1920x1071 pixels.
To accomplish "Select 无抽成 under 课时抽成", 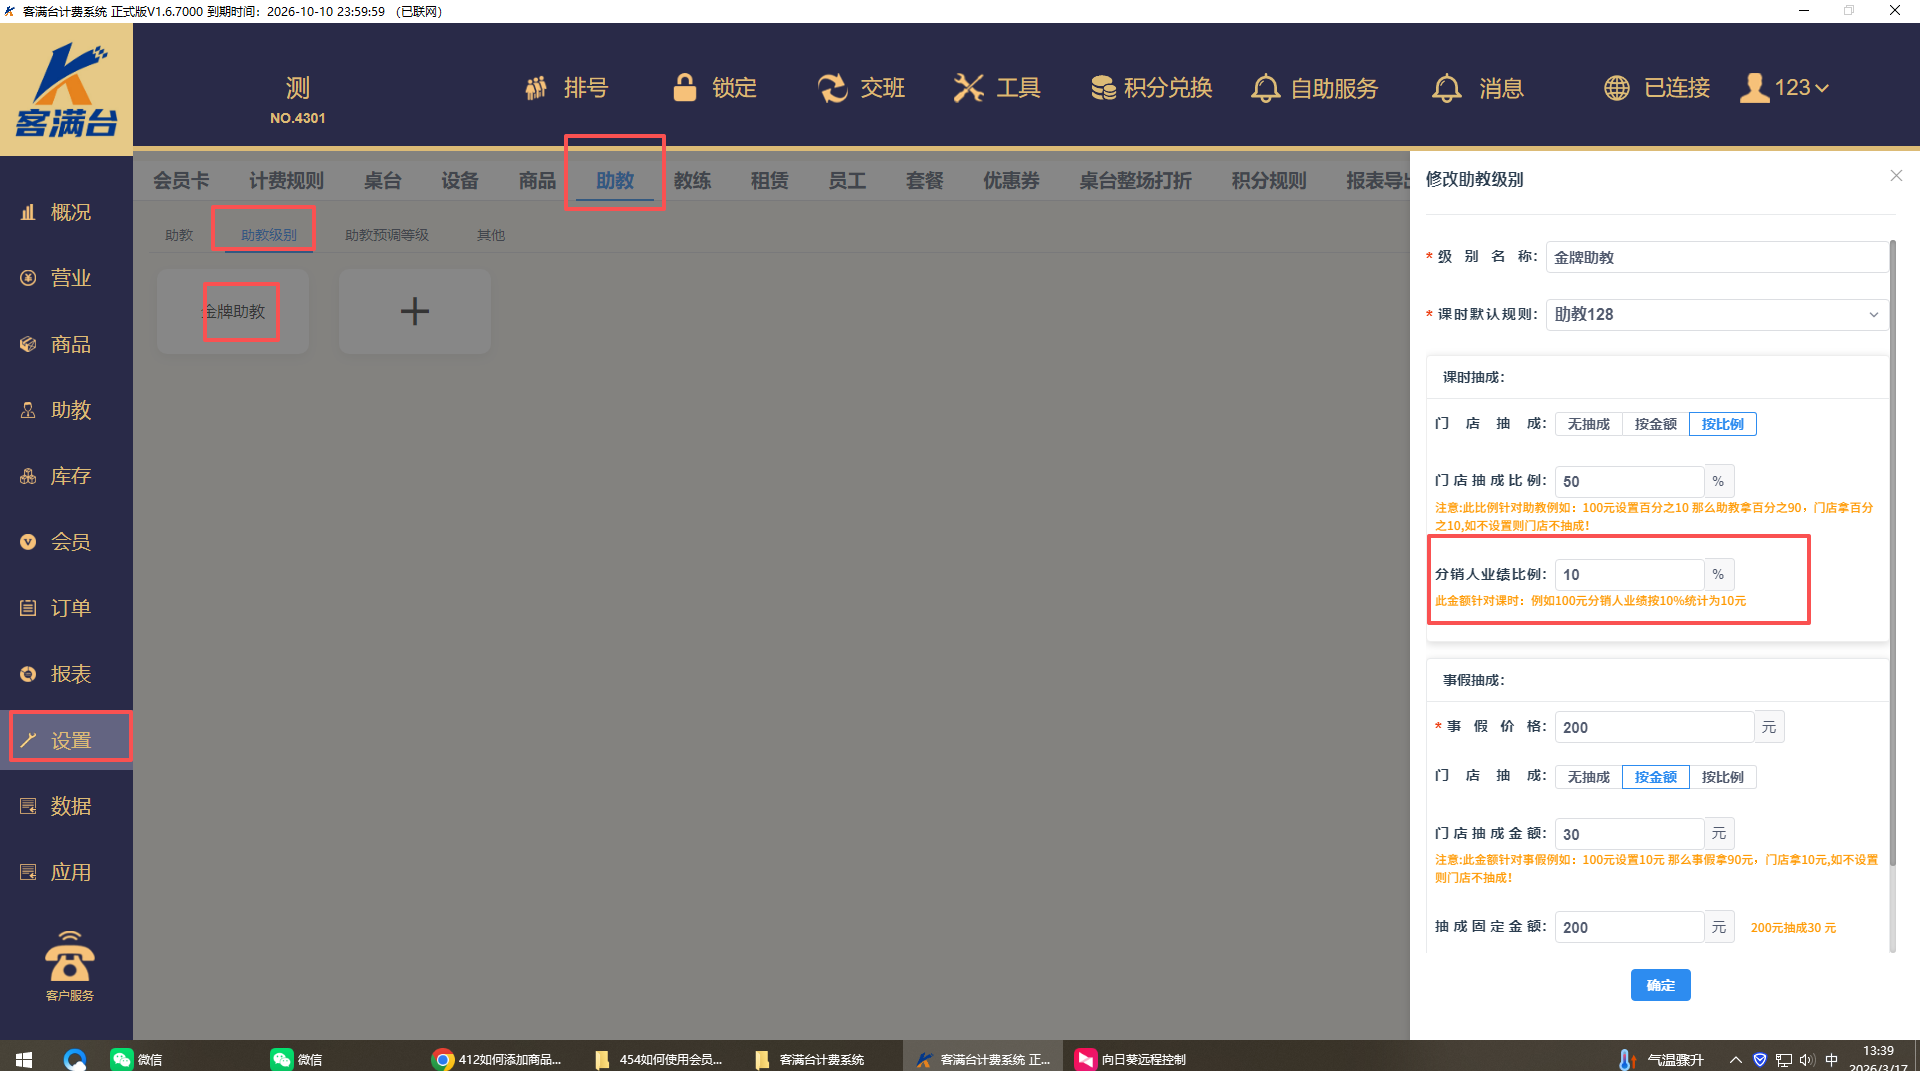I will point(1588,424).
